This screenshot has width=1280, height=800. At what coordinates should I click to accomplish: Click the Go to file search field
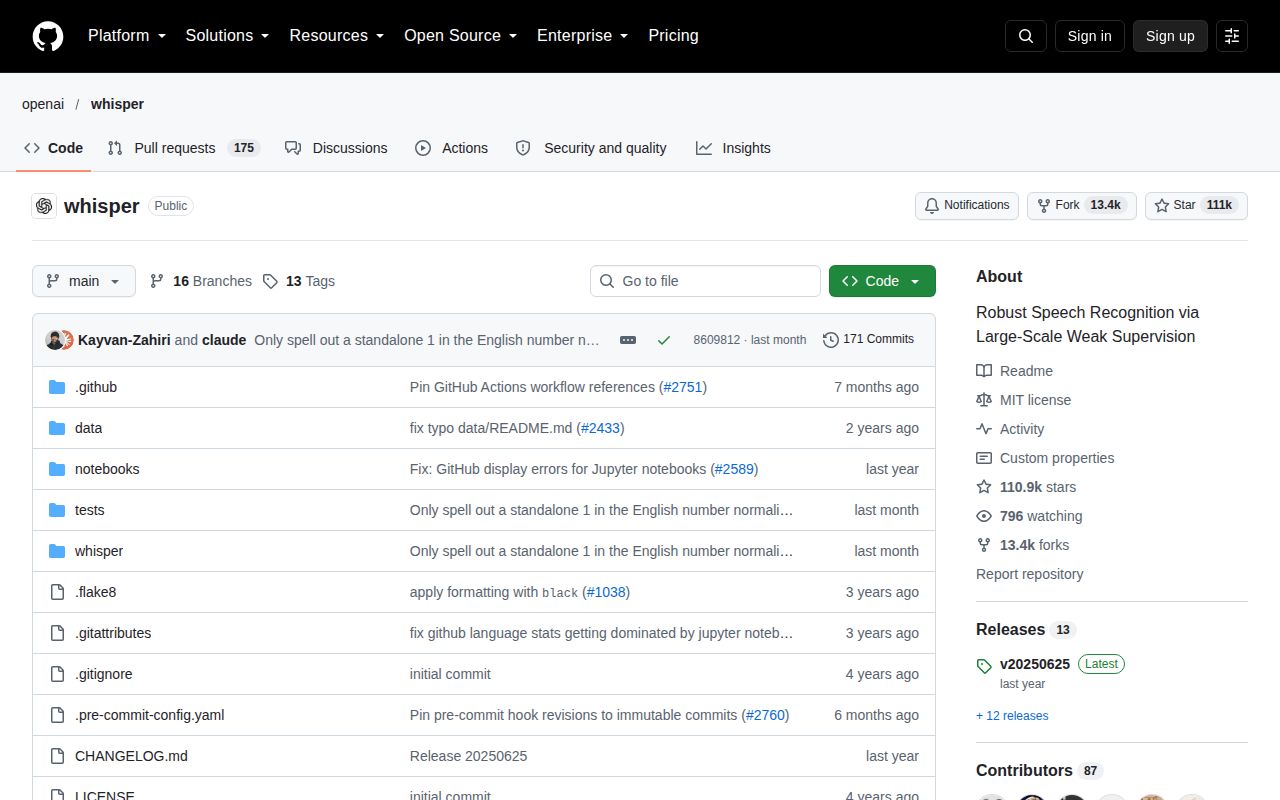pyautogui.click(x=705, y=281)
